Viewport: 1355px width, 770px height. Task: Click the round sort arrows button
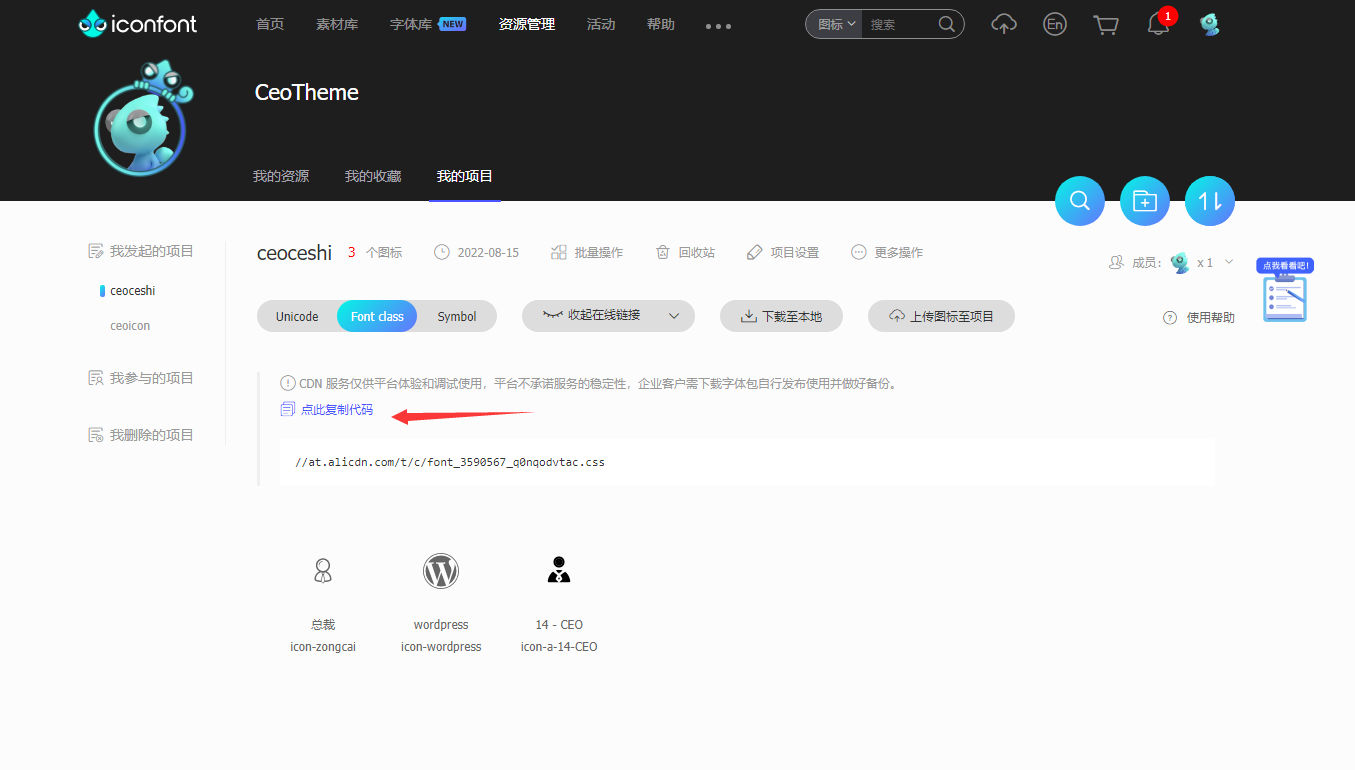click(1210, 201)
